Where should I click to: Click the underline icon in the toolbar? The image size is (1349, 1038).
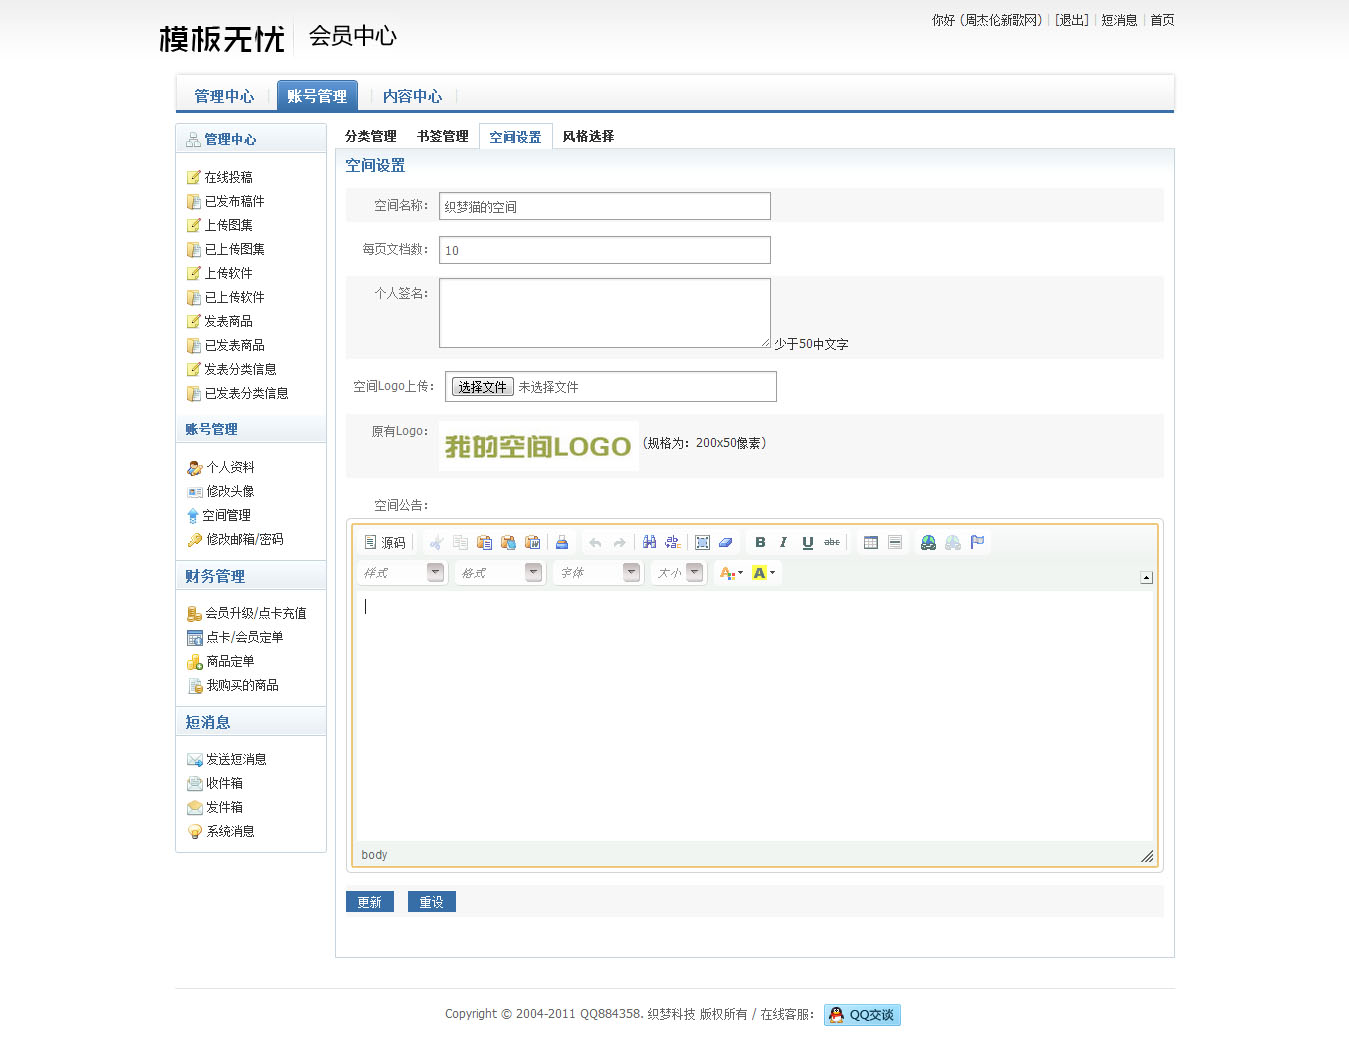(x=807, y=542)
